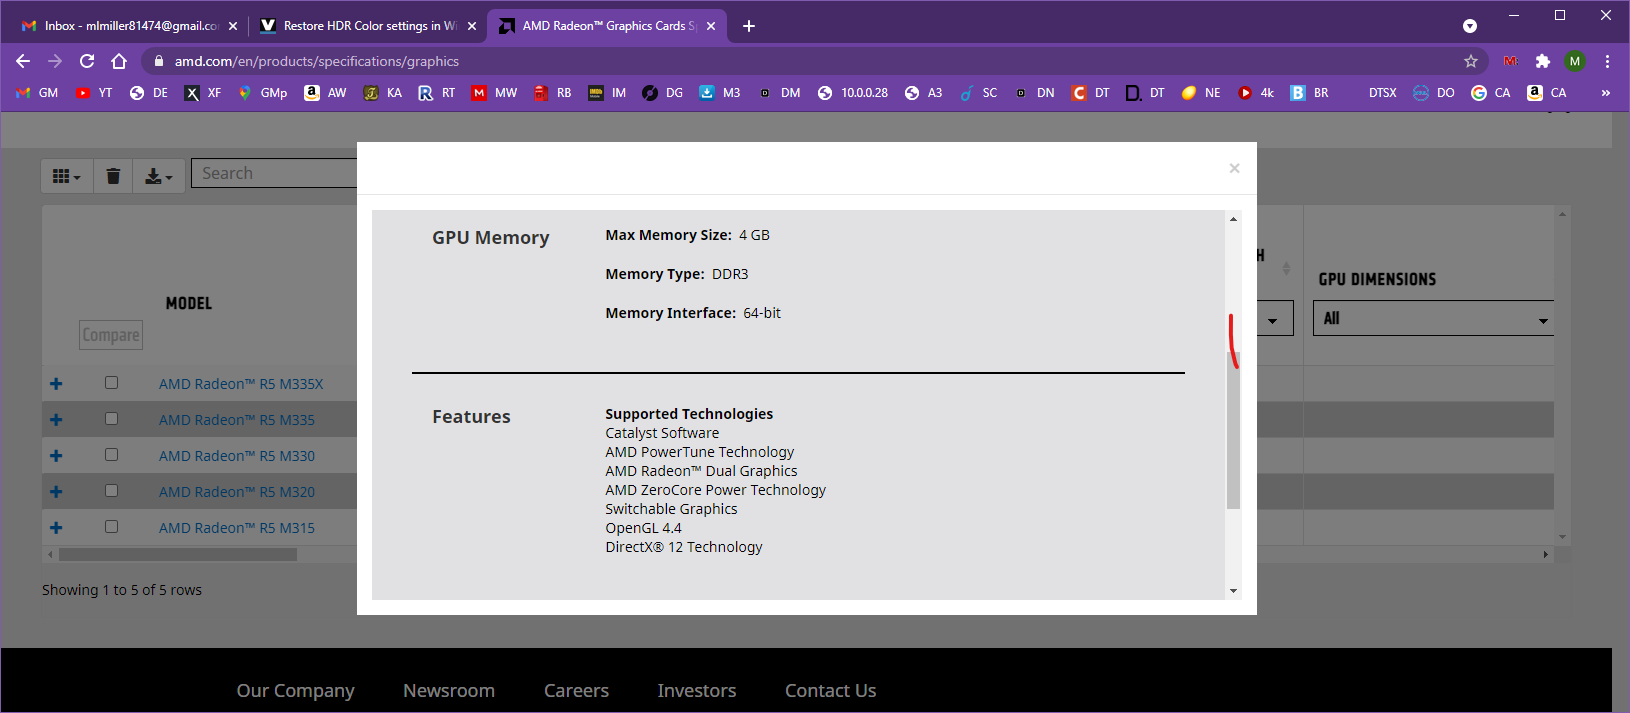Open GPU Dimensions All filter dropdown

[x=1434, y=319]
